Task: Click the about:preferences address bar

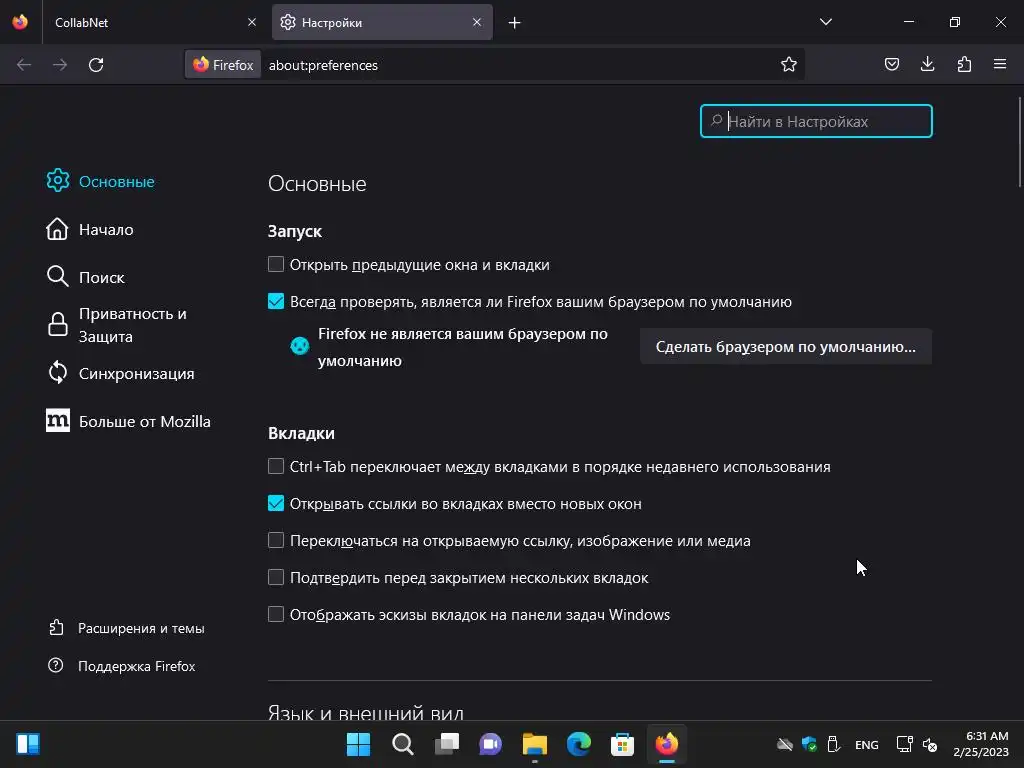Action: point(516,65)
